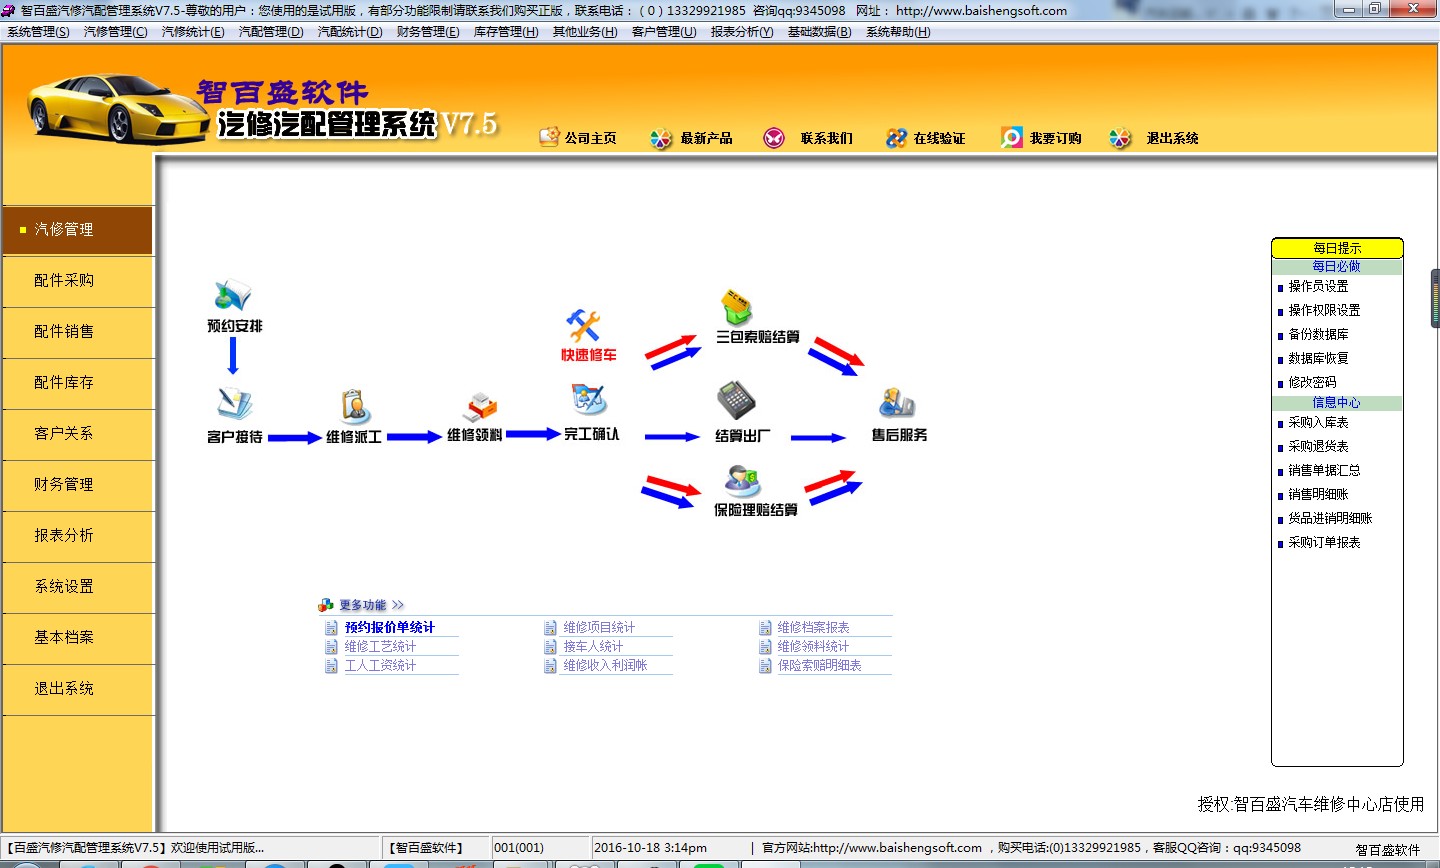The height and width of the screenshot is (868, 1440).
Task: Select the 配件采购 sidebar tab
Action: (x=77, y=281)
